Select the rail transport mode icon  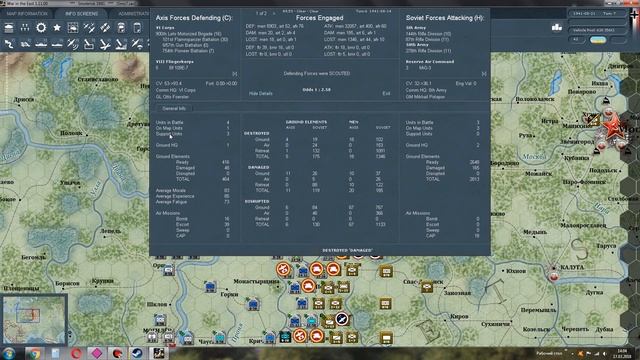[25, 44]
